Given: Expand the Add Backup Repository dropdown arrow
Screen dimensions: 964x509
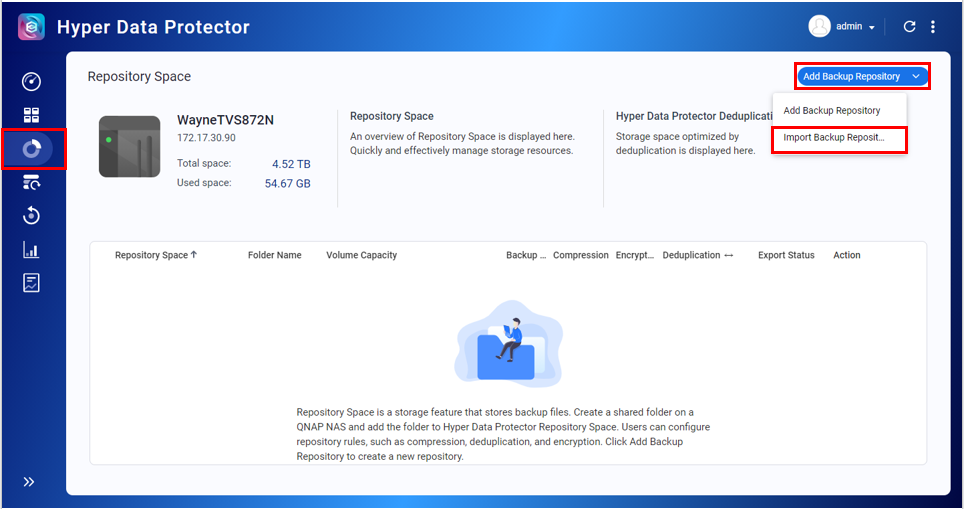Looking at the screenshot, I should tap(916, 77).
